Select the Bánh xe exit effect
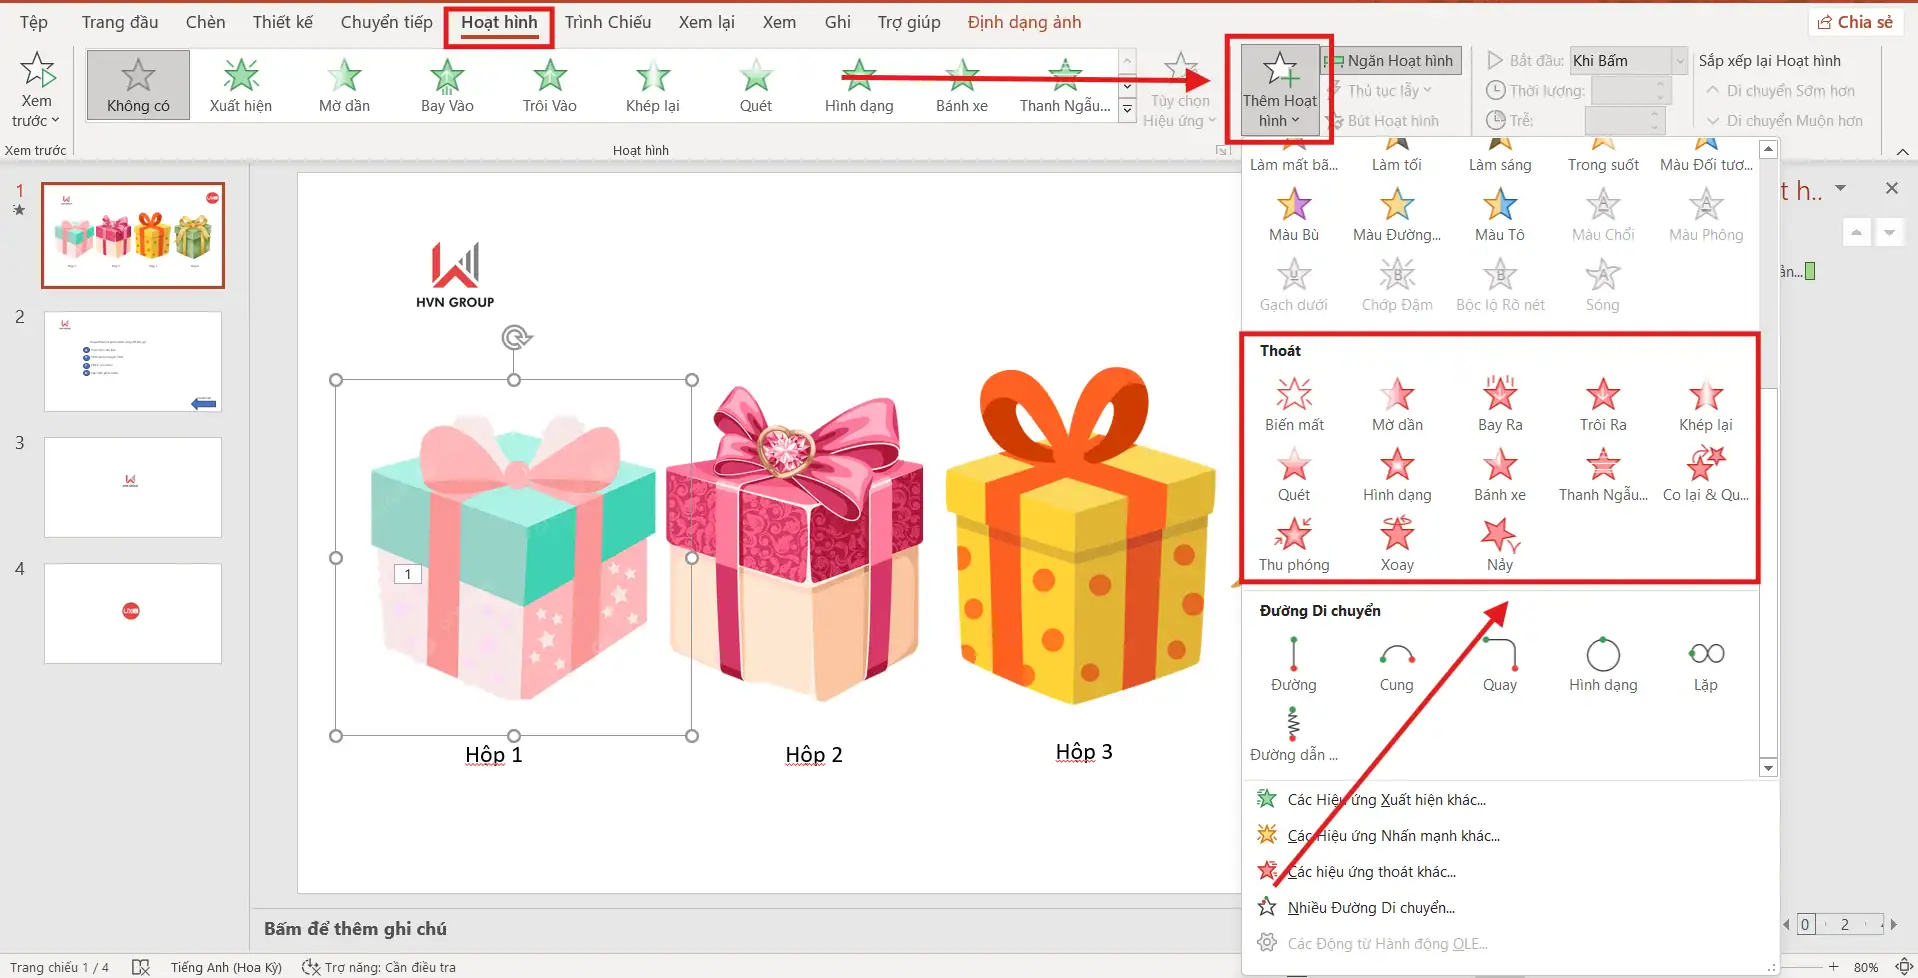The image size is (1918, 978). tap(1499, 474)
